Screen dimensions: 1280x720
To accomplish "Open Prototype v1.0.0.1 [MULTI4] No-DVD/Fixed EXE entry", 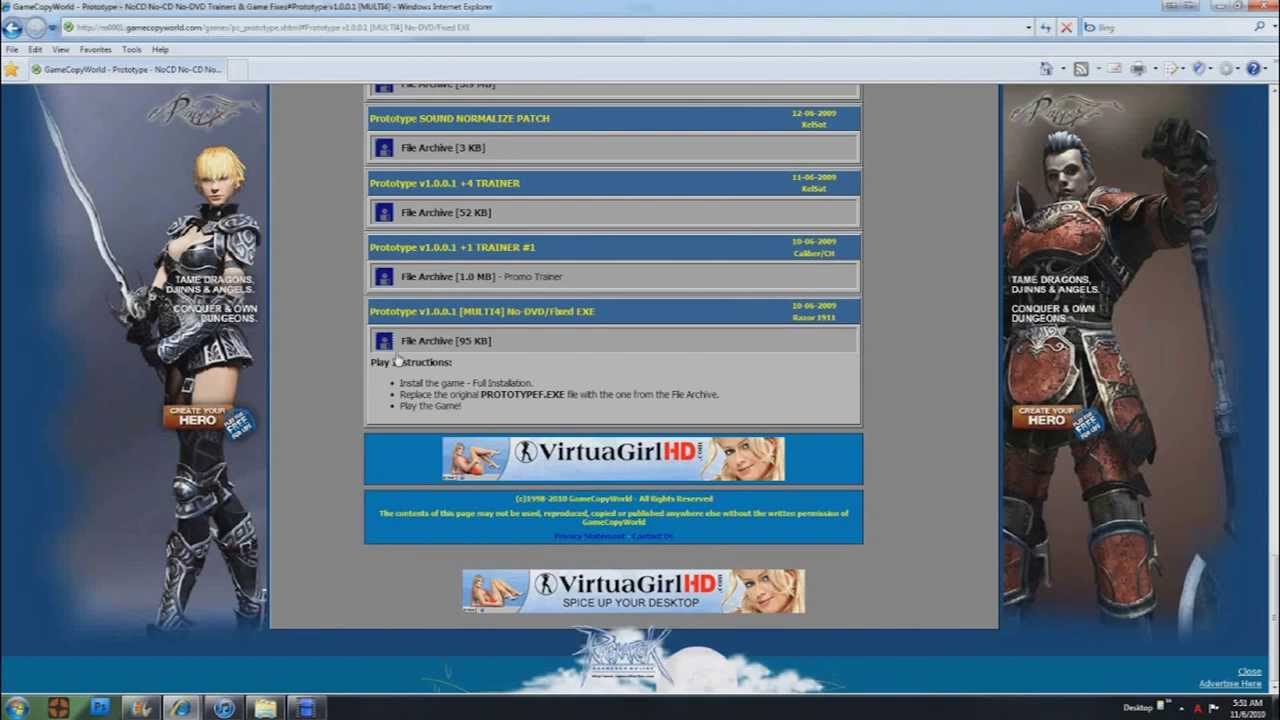I will click(x=482, y=311).
